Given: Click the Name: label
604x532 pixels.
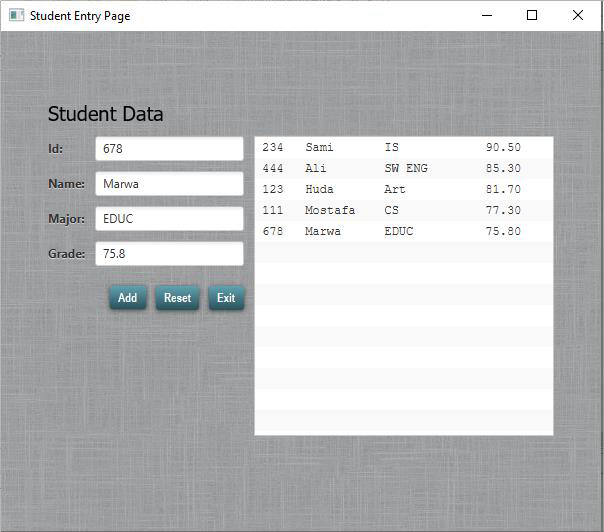Looking at the screenshot, I should pos(66,184).
